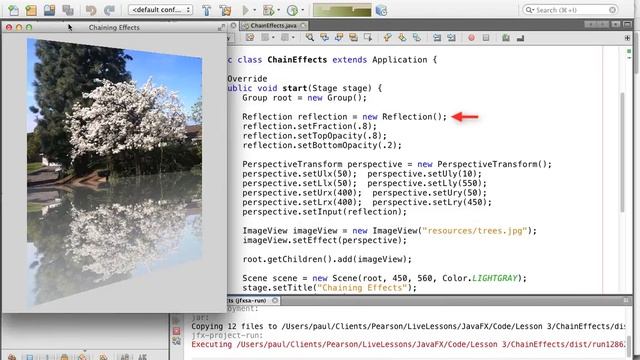Click the LIGHTGRAY constant in code
The width and height of the screenshot is (640, 360).
(494, 278)
